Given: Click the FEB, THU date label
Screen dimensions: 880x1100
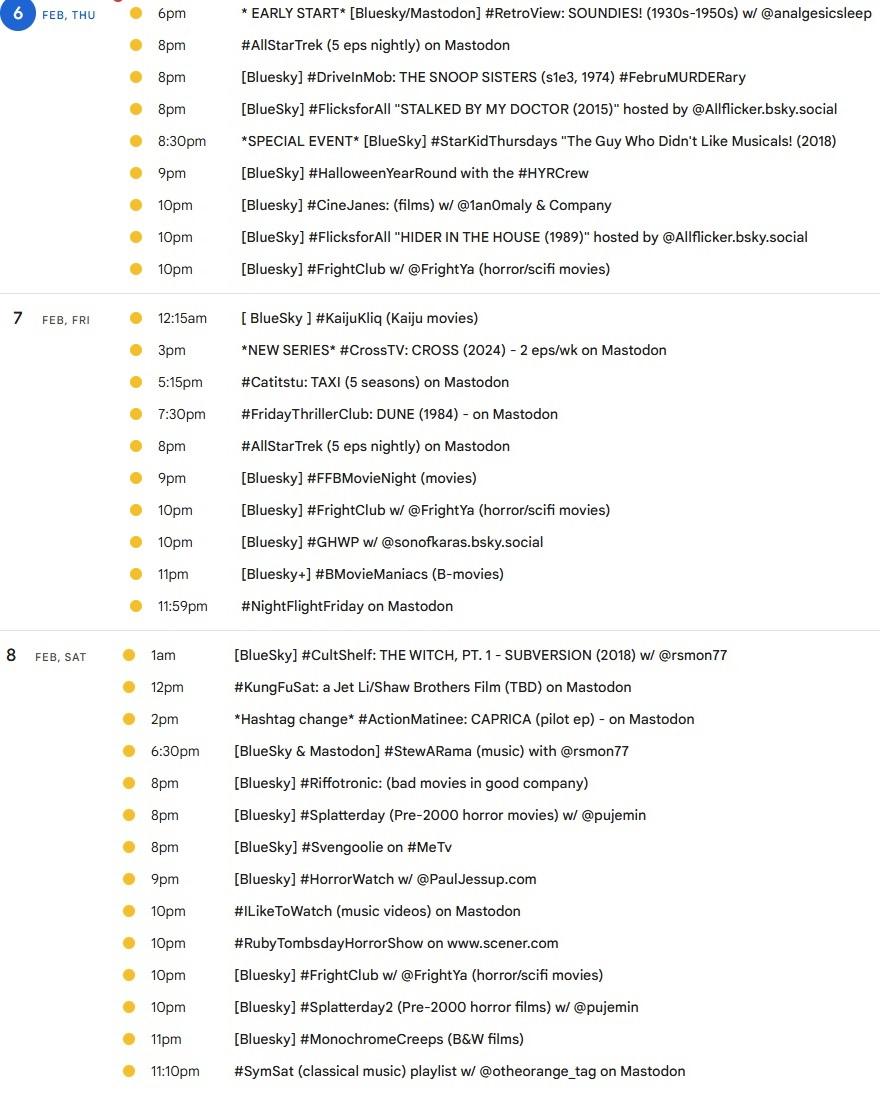Looking at the screenshot, I should click(69, 15).
